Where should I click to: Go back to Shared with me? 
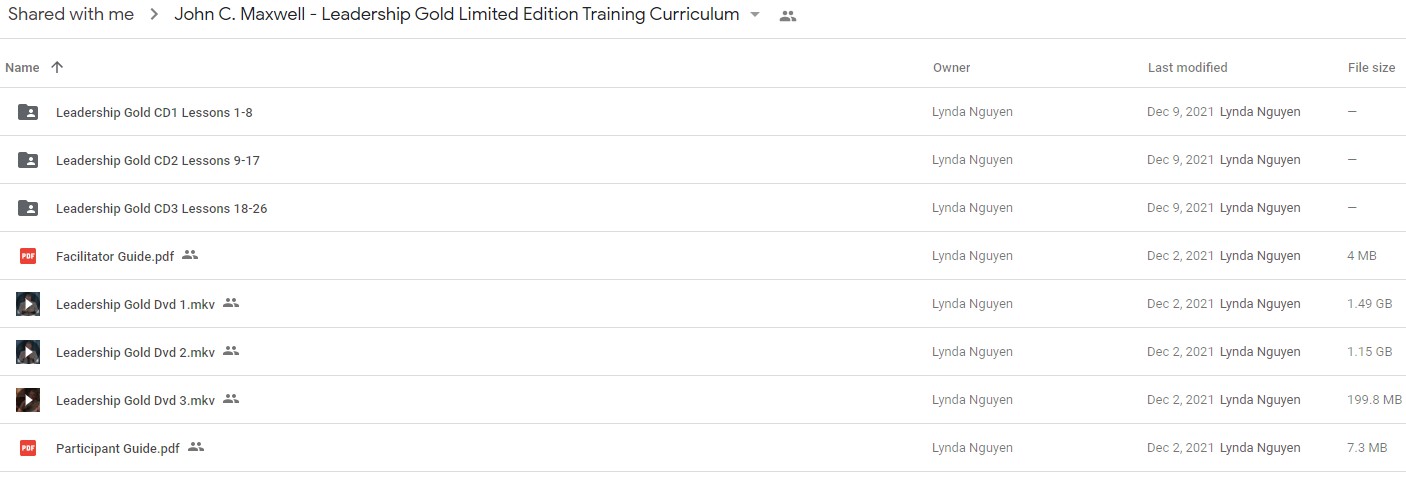tap(71, 15)
